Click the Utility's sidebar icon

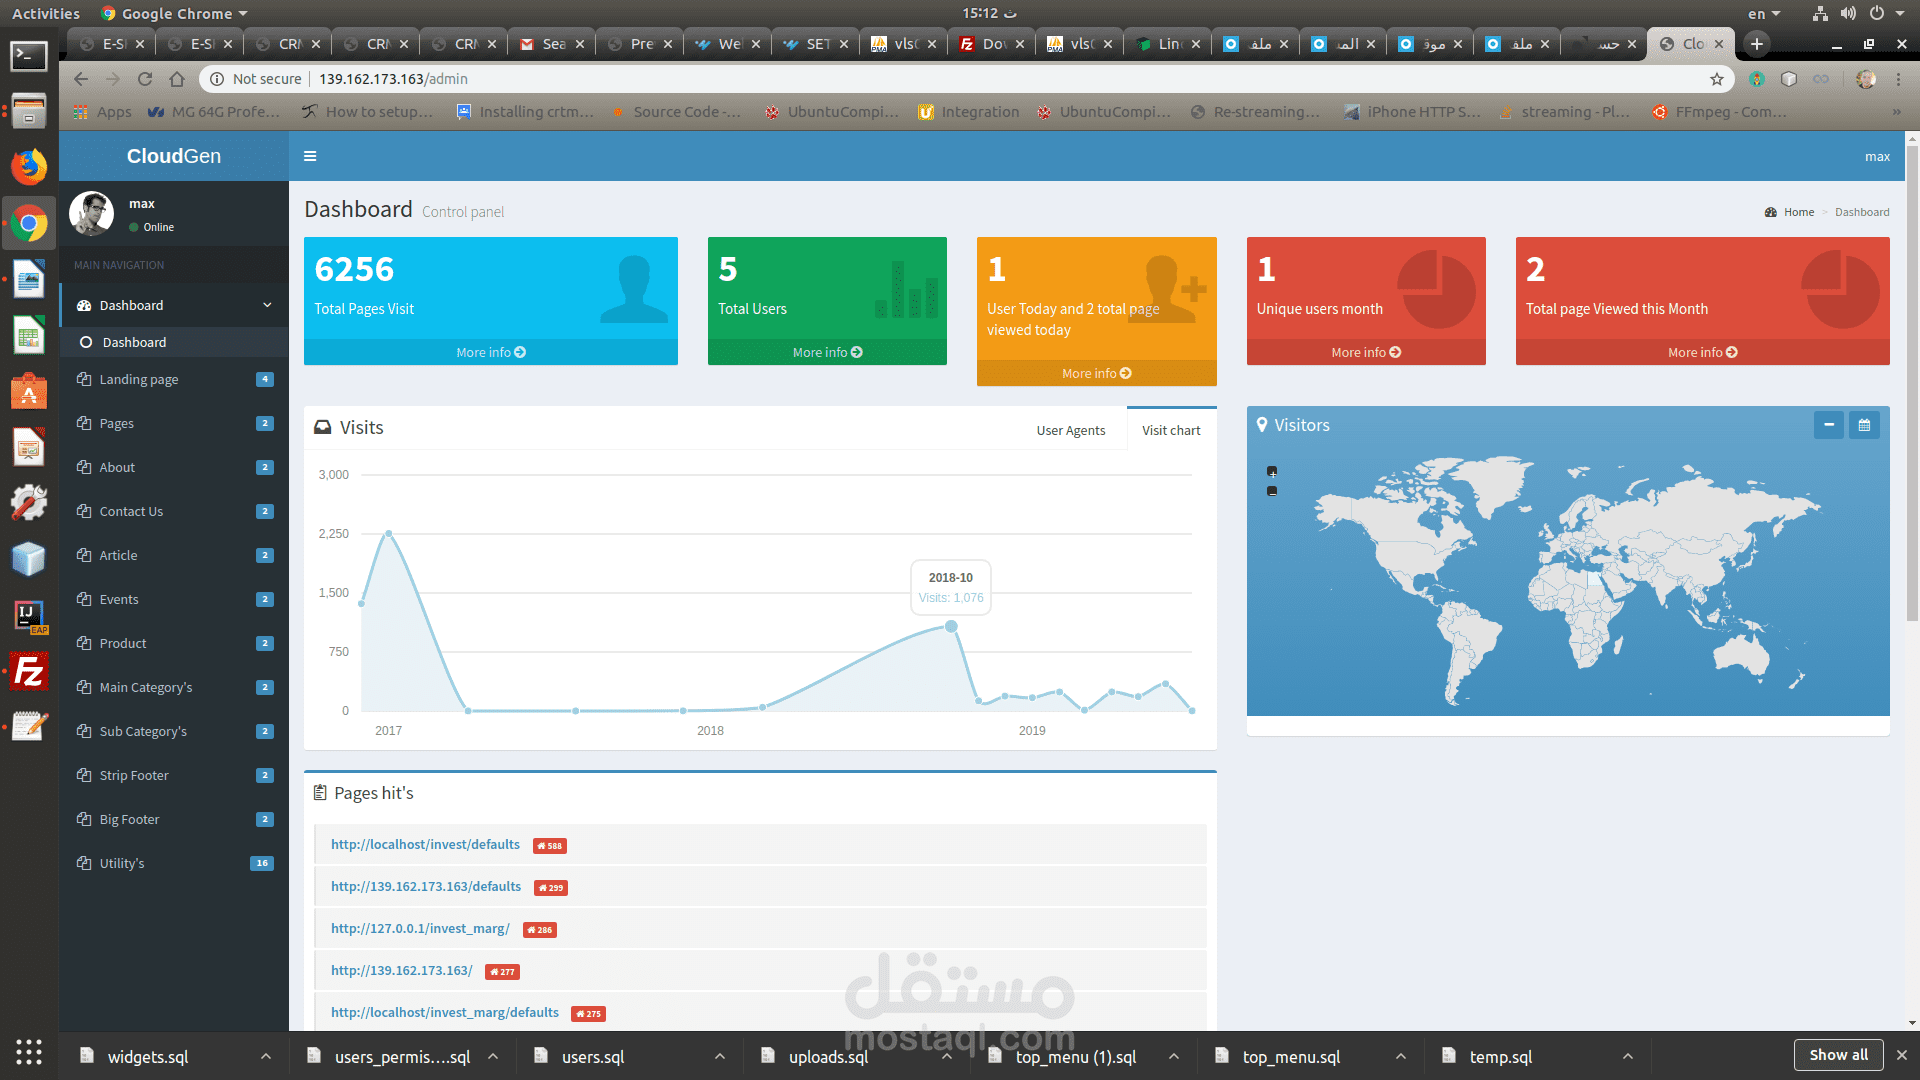click(x=83, y=864)
